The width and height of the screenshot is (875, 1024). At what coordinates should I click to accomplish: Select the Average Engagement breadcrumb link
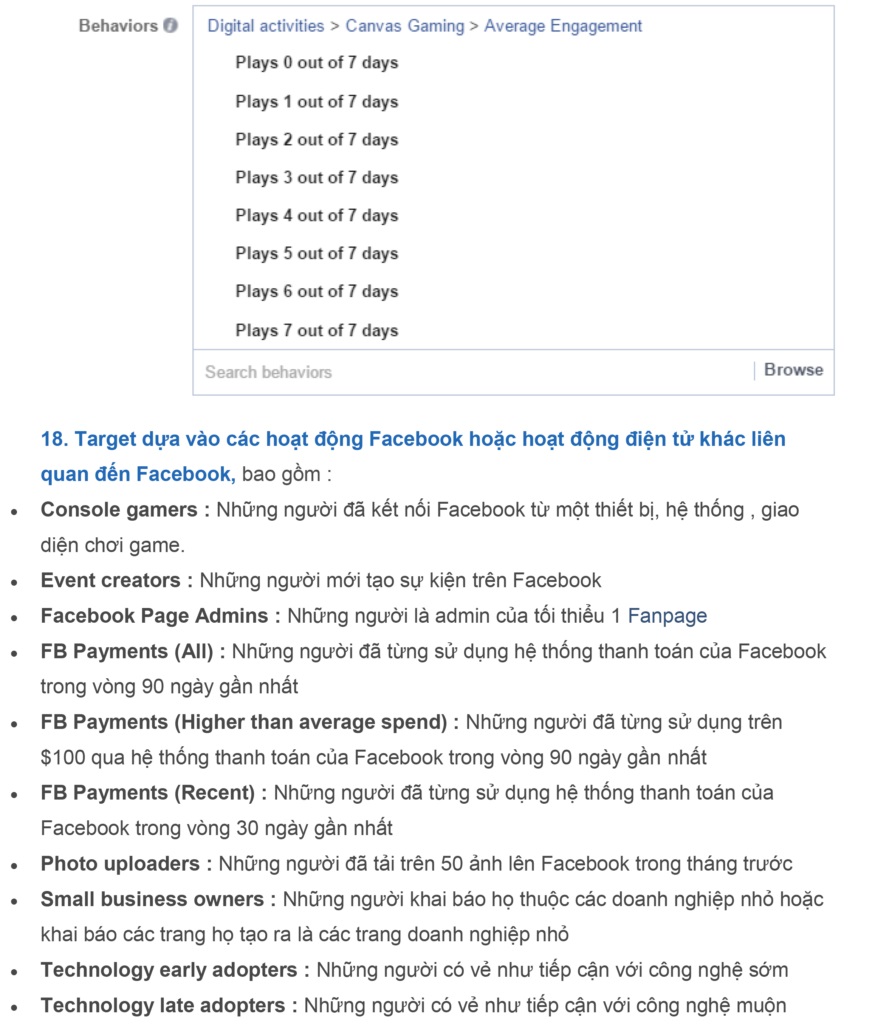[562, 26]
